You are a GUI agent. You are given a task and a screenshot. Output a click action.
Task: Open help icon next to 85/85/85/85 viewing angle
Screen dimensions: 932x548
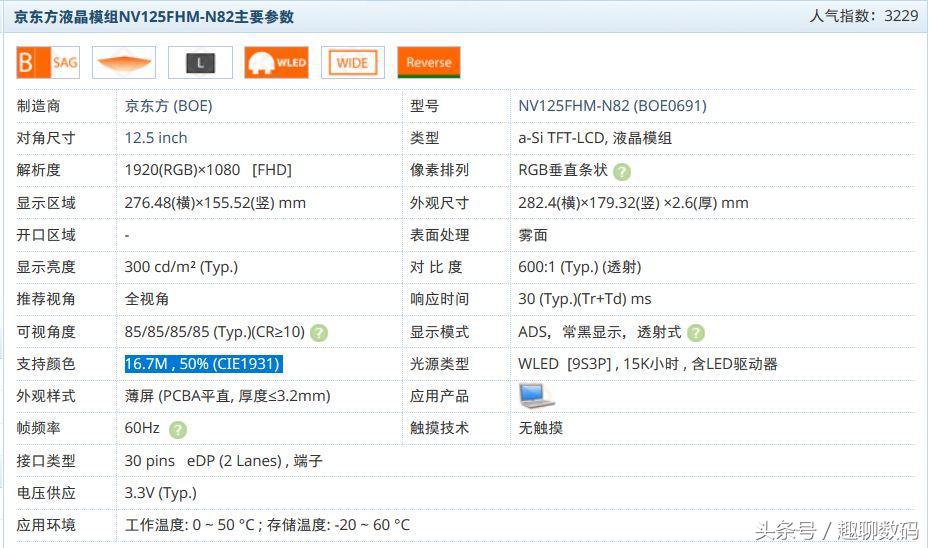click(x=319, y=333)
